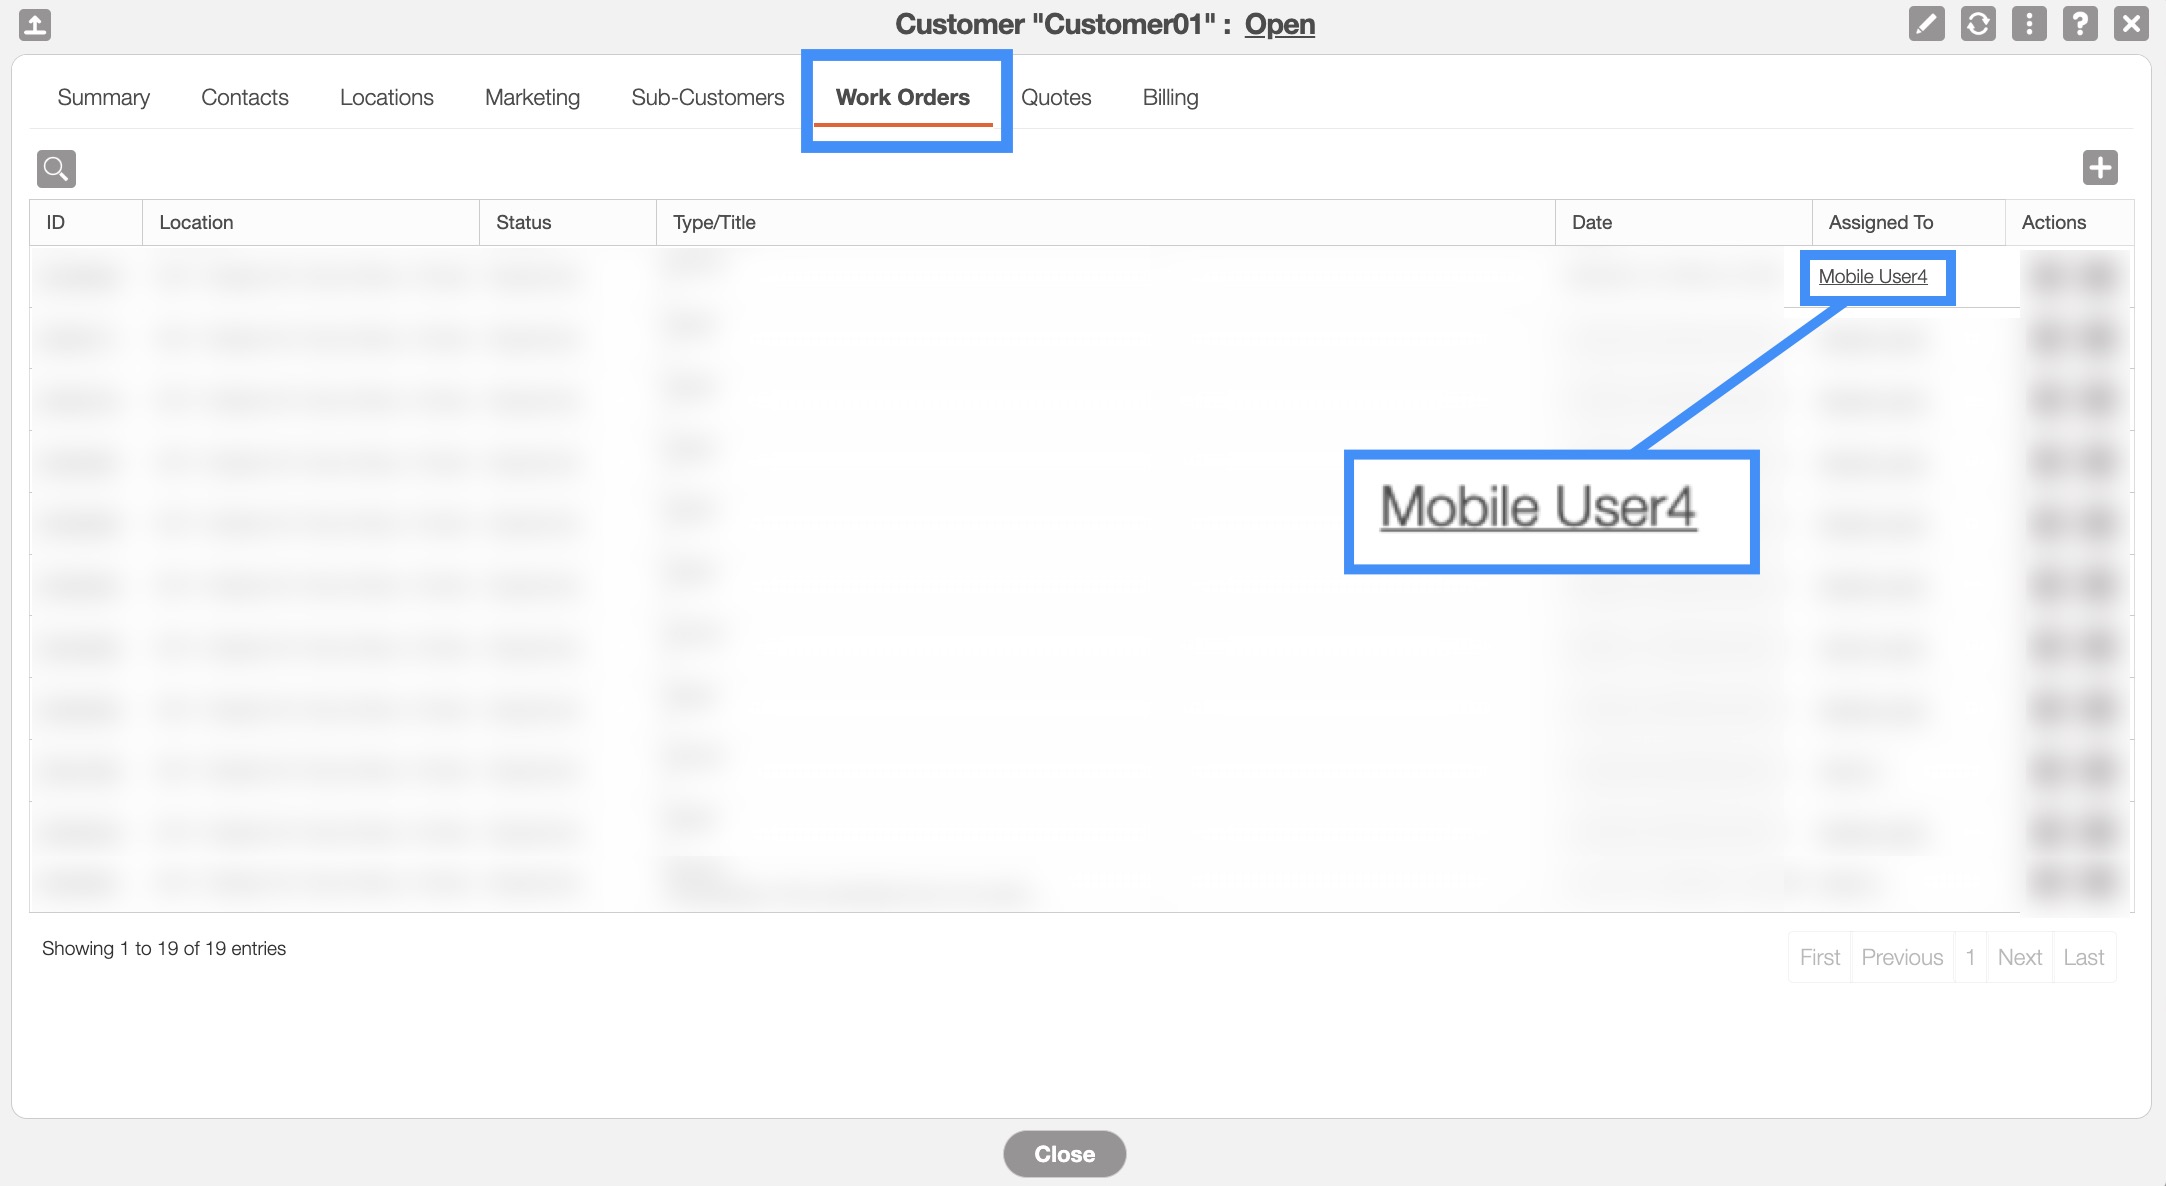This screenshot has width=2166, height=1186.
Task: Click the Open status link in title
Action: coord(1279,24)
